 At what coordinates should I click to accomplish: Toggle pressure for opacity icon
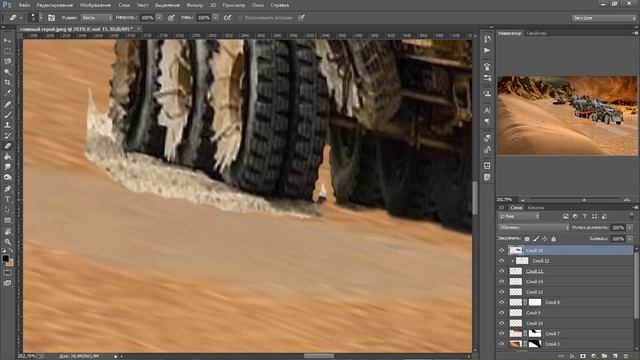(x=171, y=18)
